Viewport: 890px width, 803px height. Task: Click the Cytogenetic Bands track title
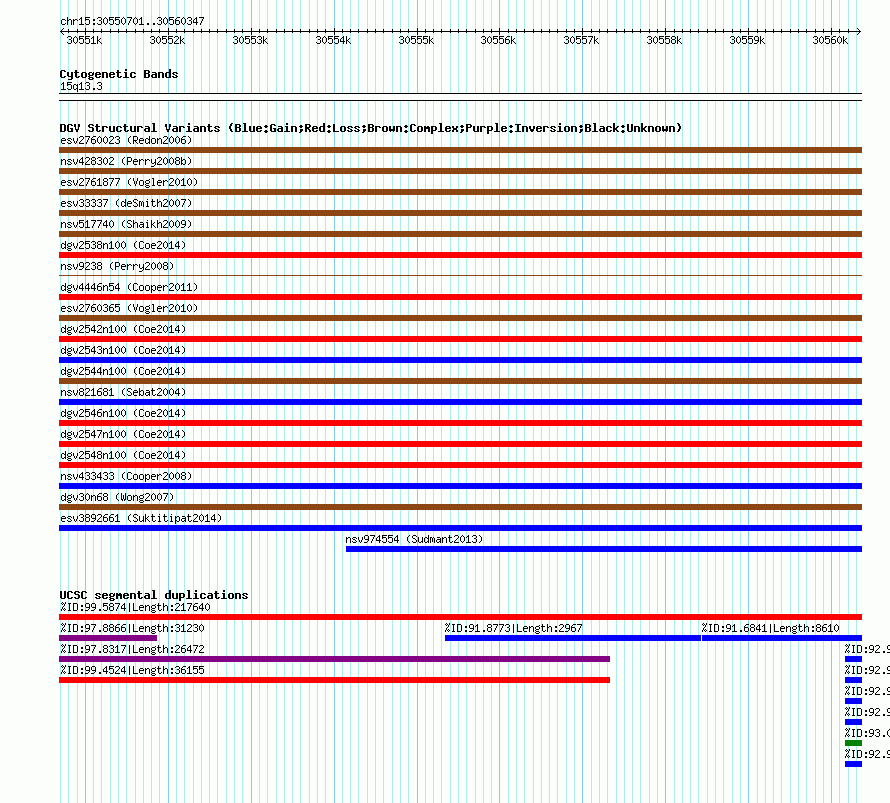click(x=119, y=74)
